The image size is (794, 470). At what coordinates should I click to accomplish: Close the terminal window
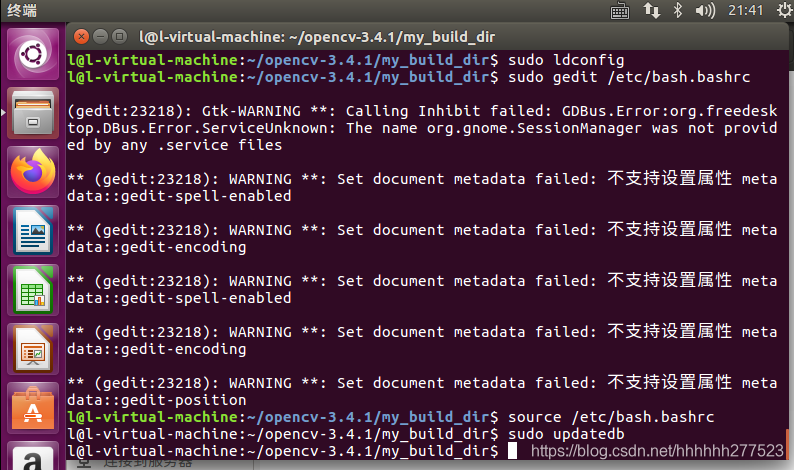[x=81, y=36]
